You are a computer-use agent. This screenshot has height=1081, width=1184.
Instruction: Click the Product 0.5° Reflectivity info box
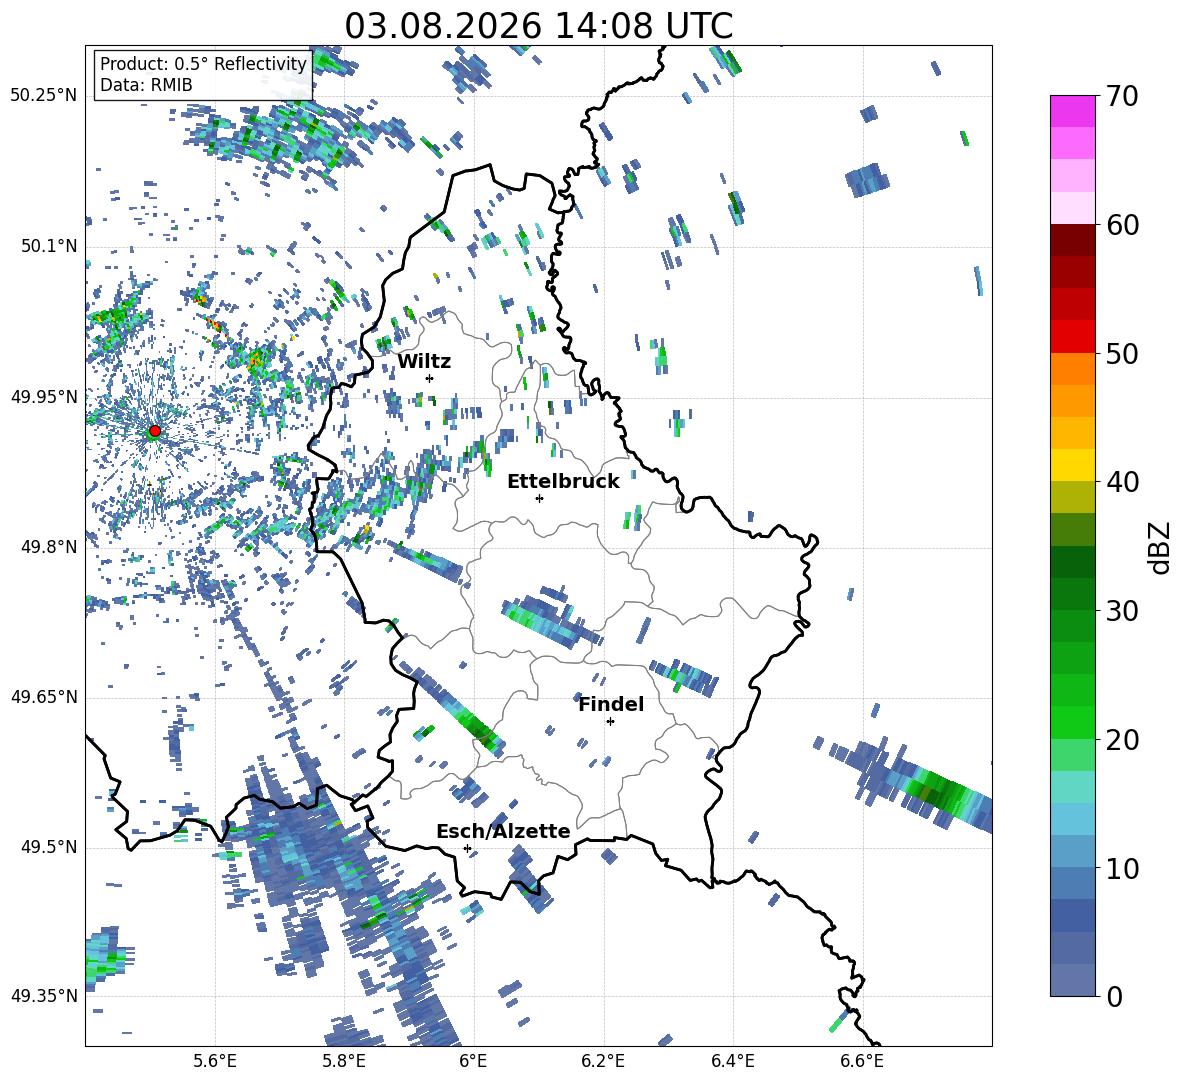pos(203,74)
